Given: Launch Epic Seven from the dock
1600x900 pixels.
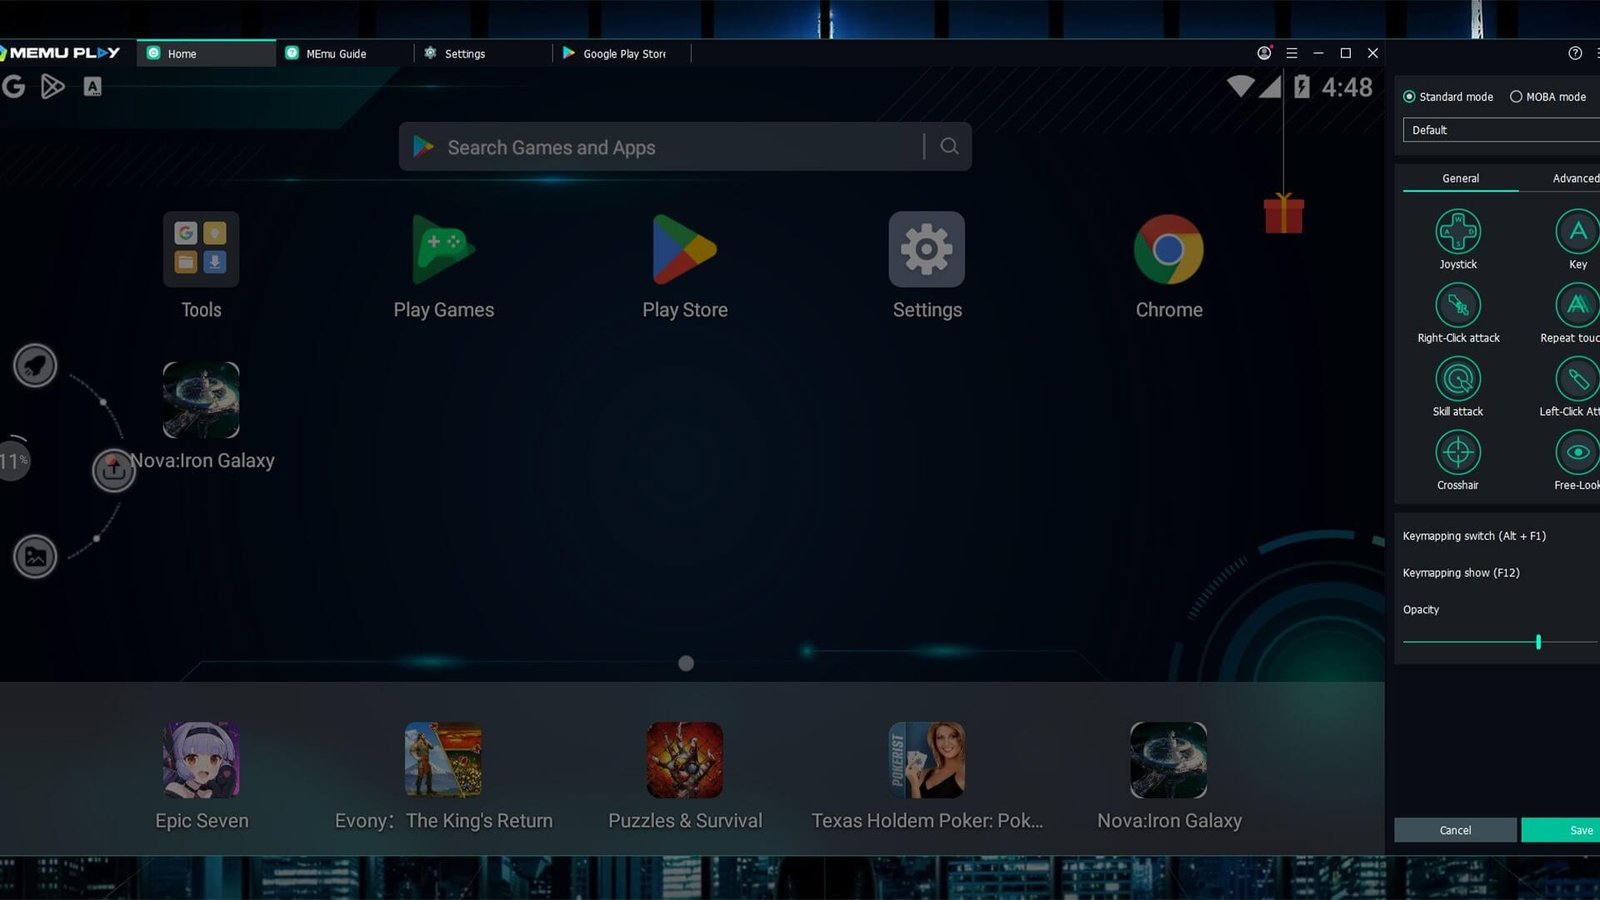Looking at the screenshot, I should [201, 760].
